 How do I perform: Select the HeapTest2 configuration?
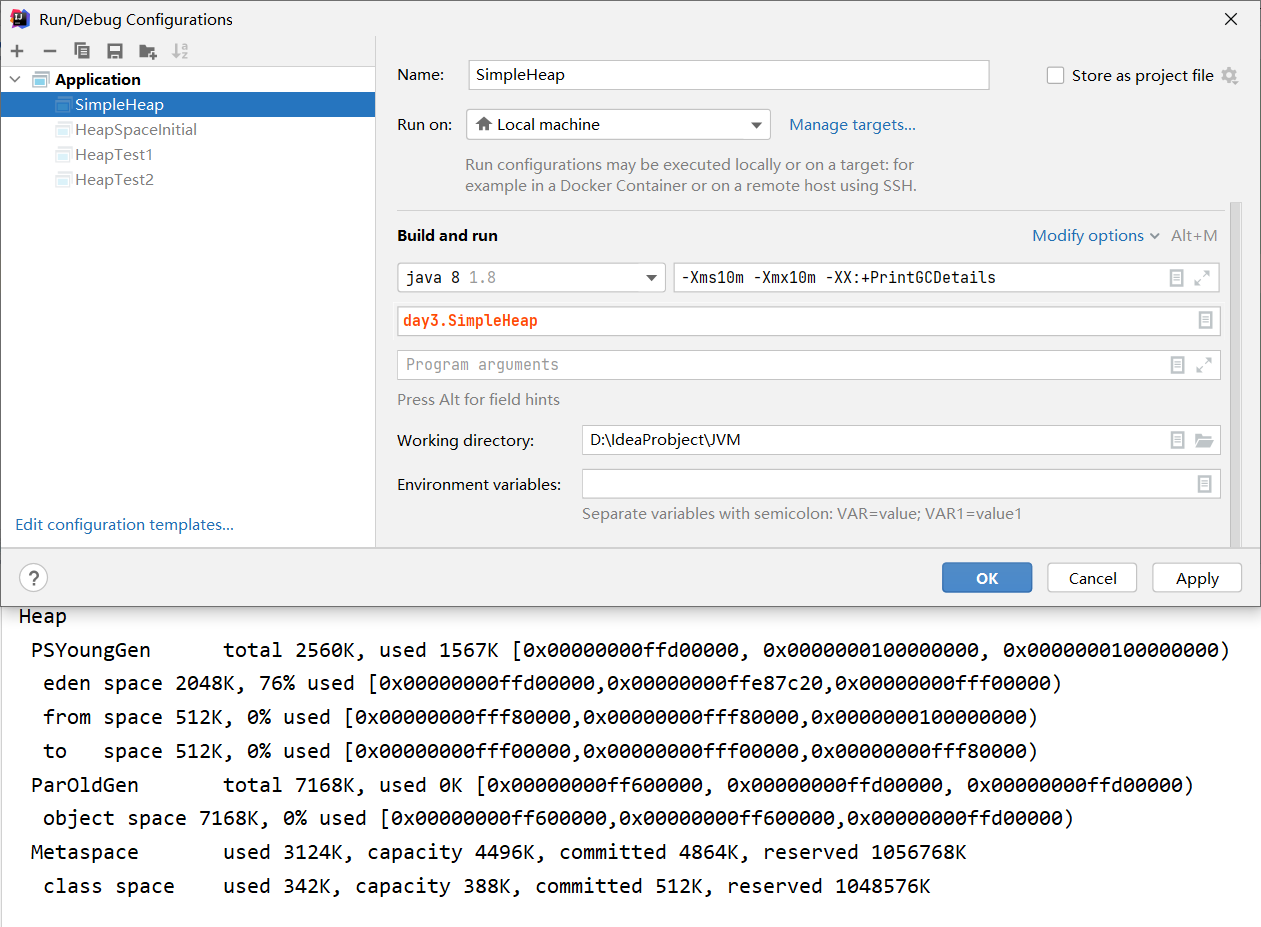coord(188,179)
